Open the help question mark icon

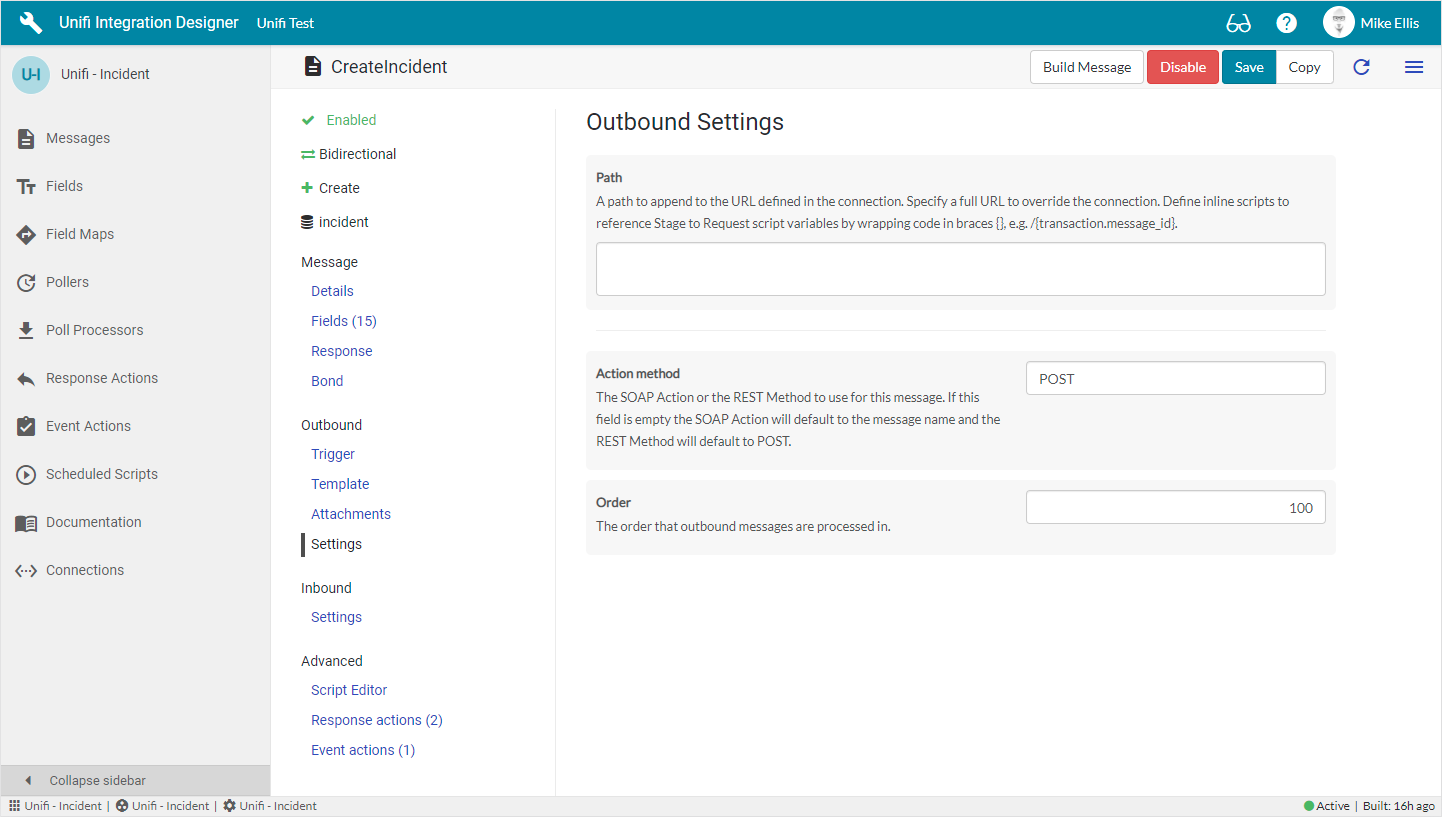coord(1287,23)
